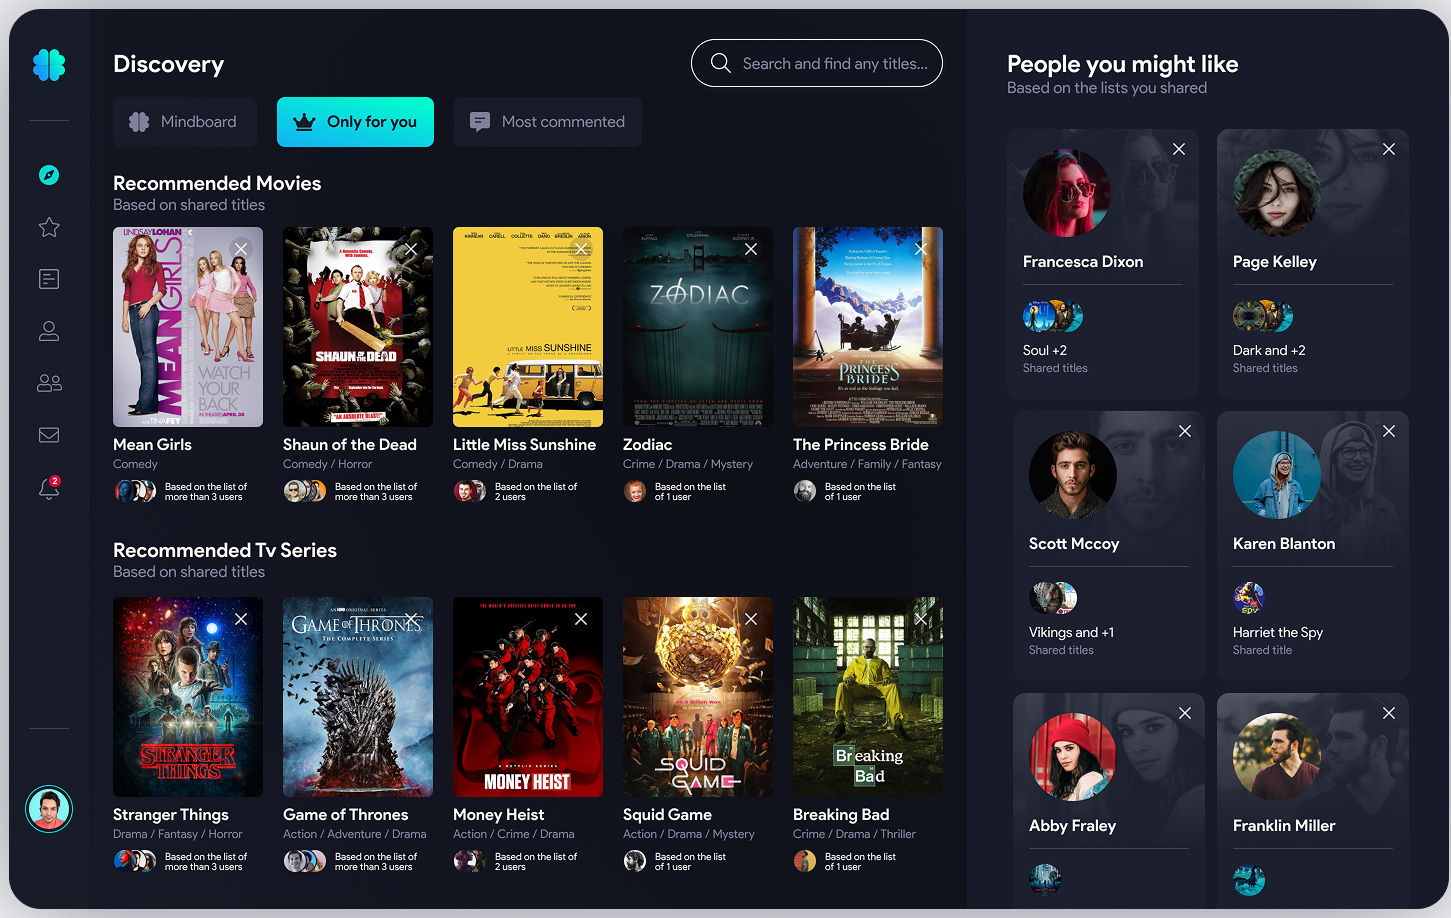Open the star favorites icon in sidebar
This screenshot has width=1451, height=918.
[49, 227]
